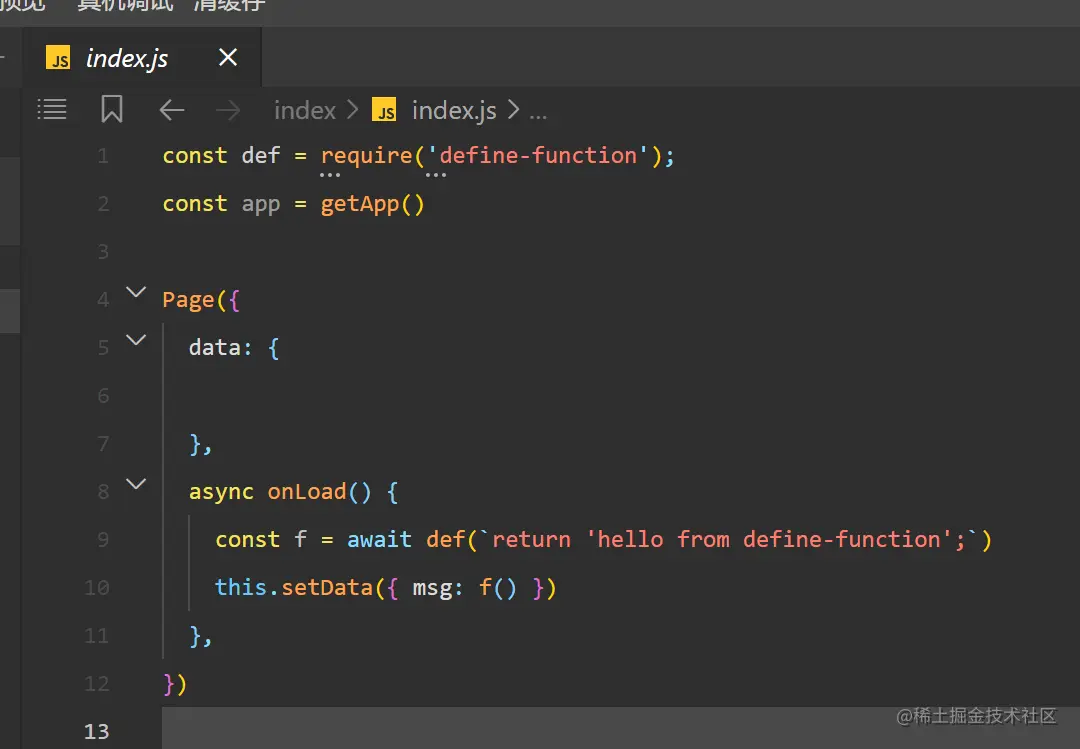Viewport: 1080px width, 749px height.
Task: Open the outline list icon in toolbar
Action: coord(52,110)
